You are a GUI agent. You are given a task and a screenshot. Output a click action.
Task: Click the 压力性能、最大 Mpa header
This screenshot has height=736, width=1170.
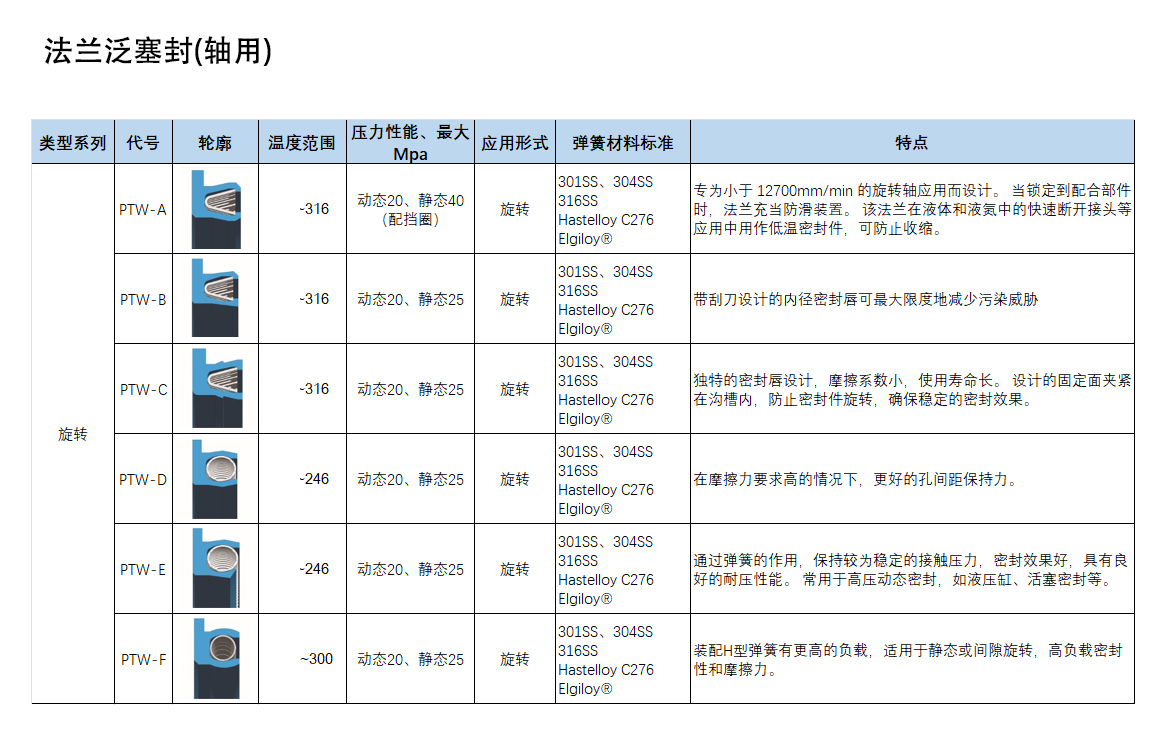410,142
